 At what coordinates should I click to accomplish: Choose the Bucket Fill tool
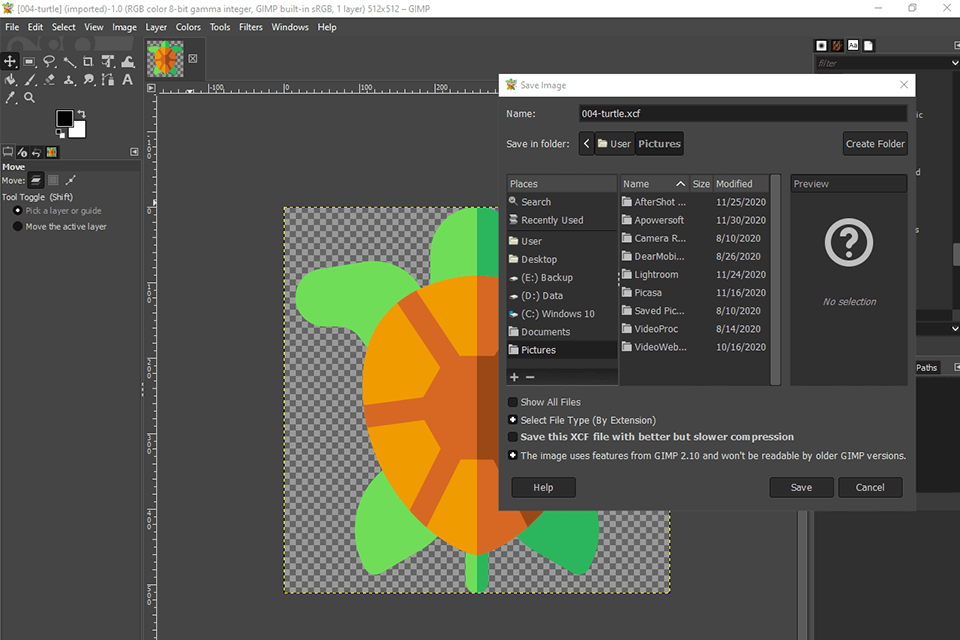[10, 80]
